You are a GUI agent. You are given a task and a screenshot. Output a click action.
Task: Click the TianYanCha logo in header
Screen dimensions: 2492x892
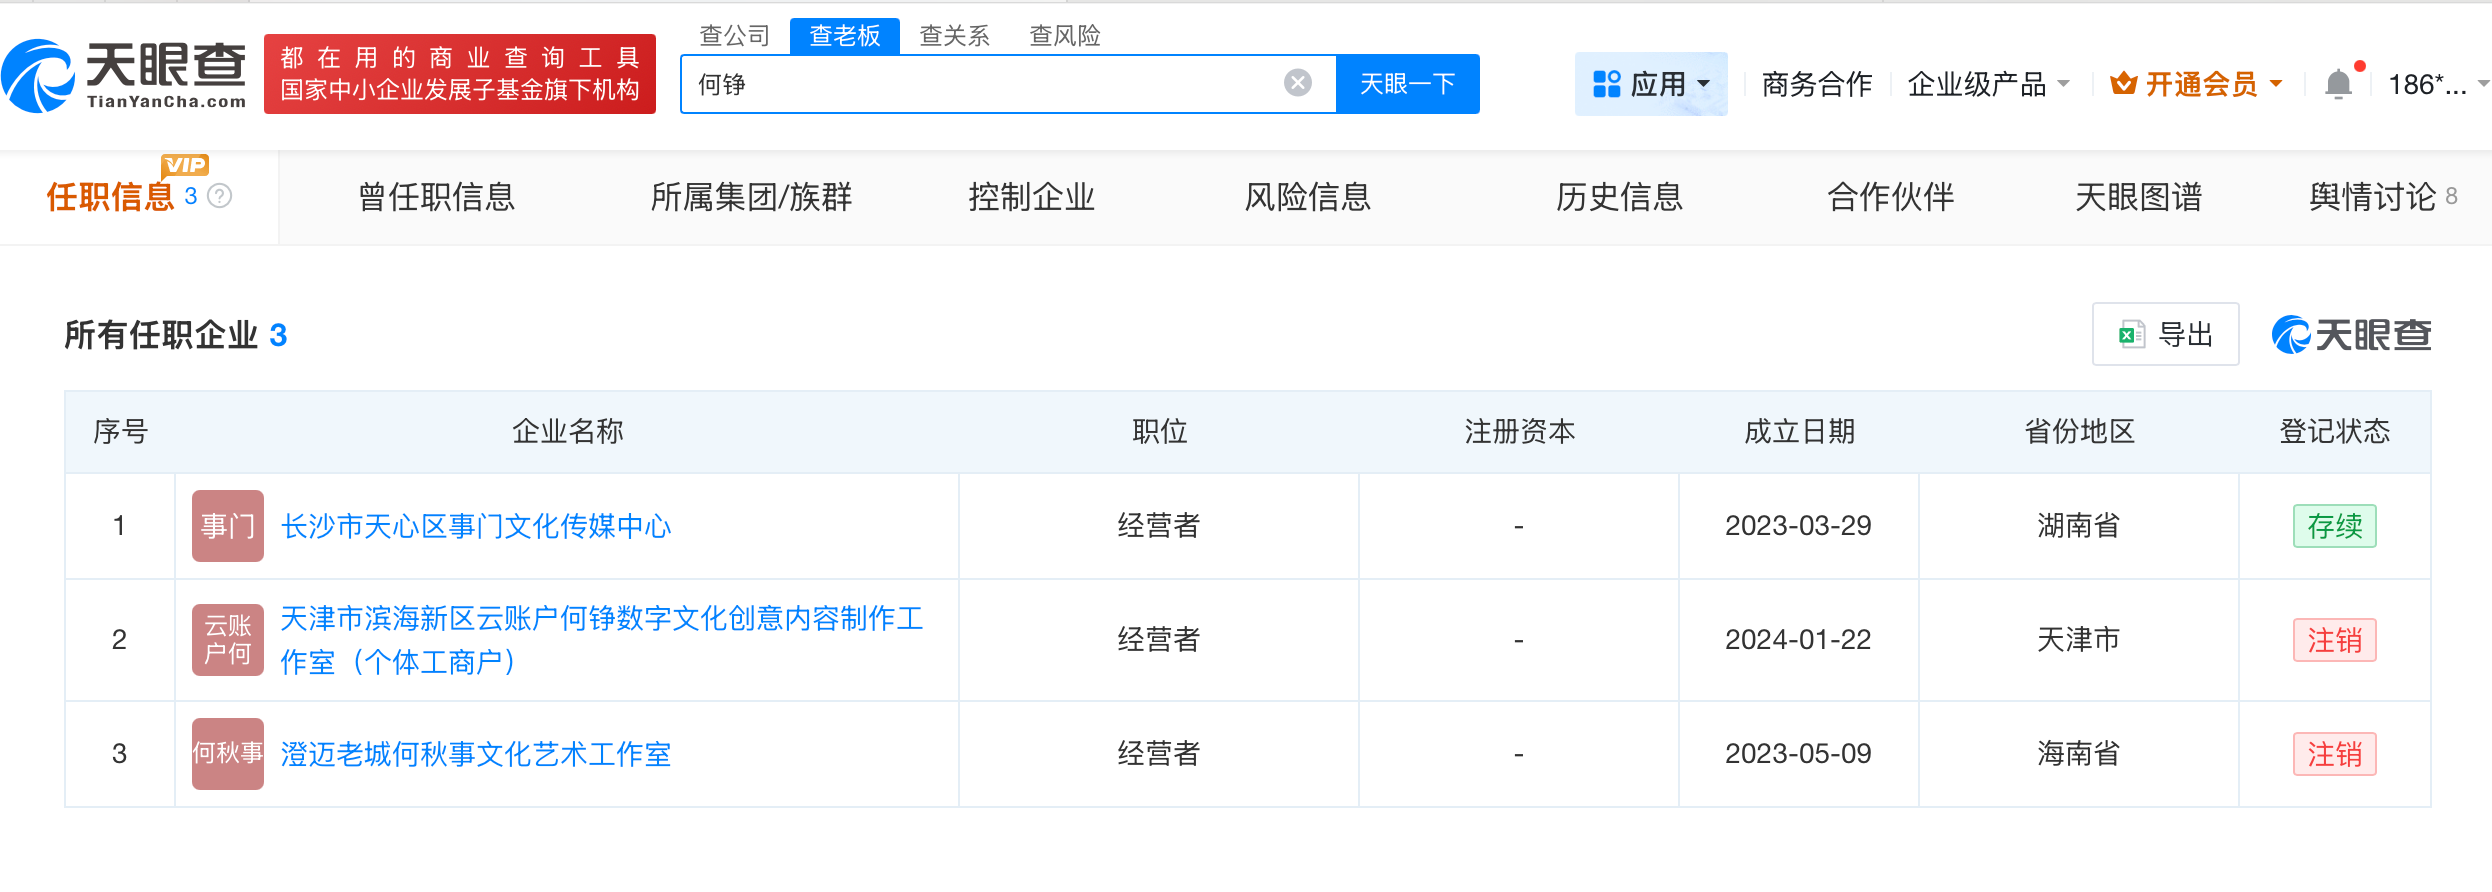click(124, 75)
